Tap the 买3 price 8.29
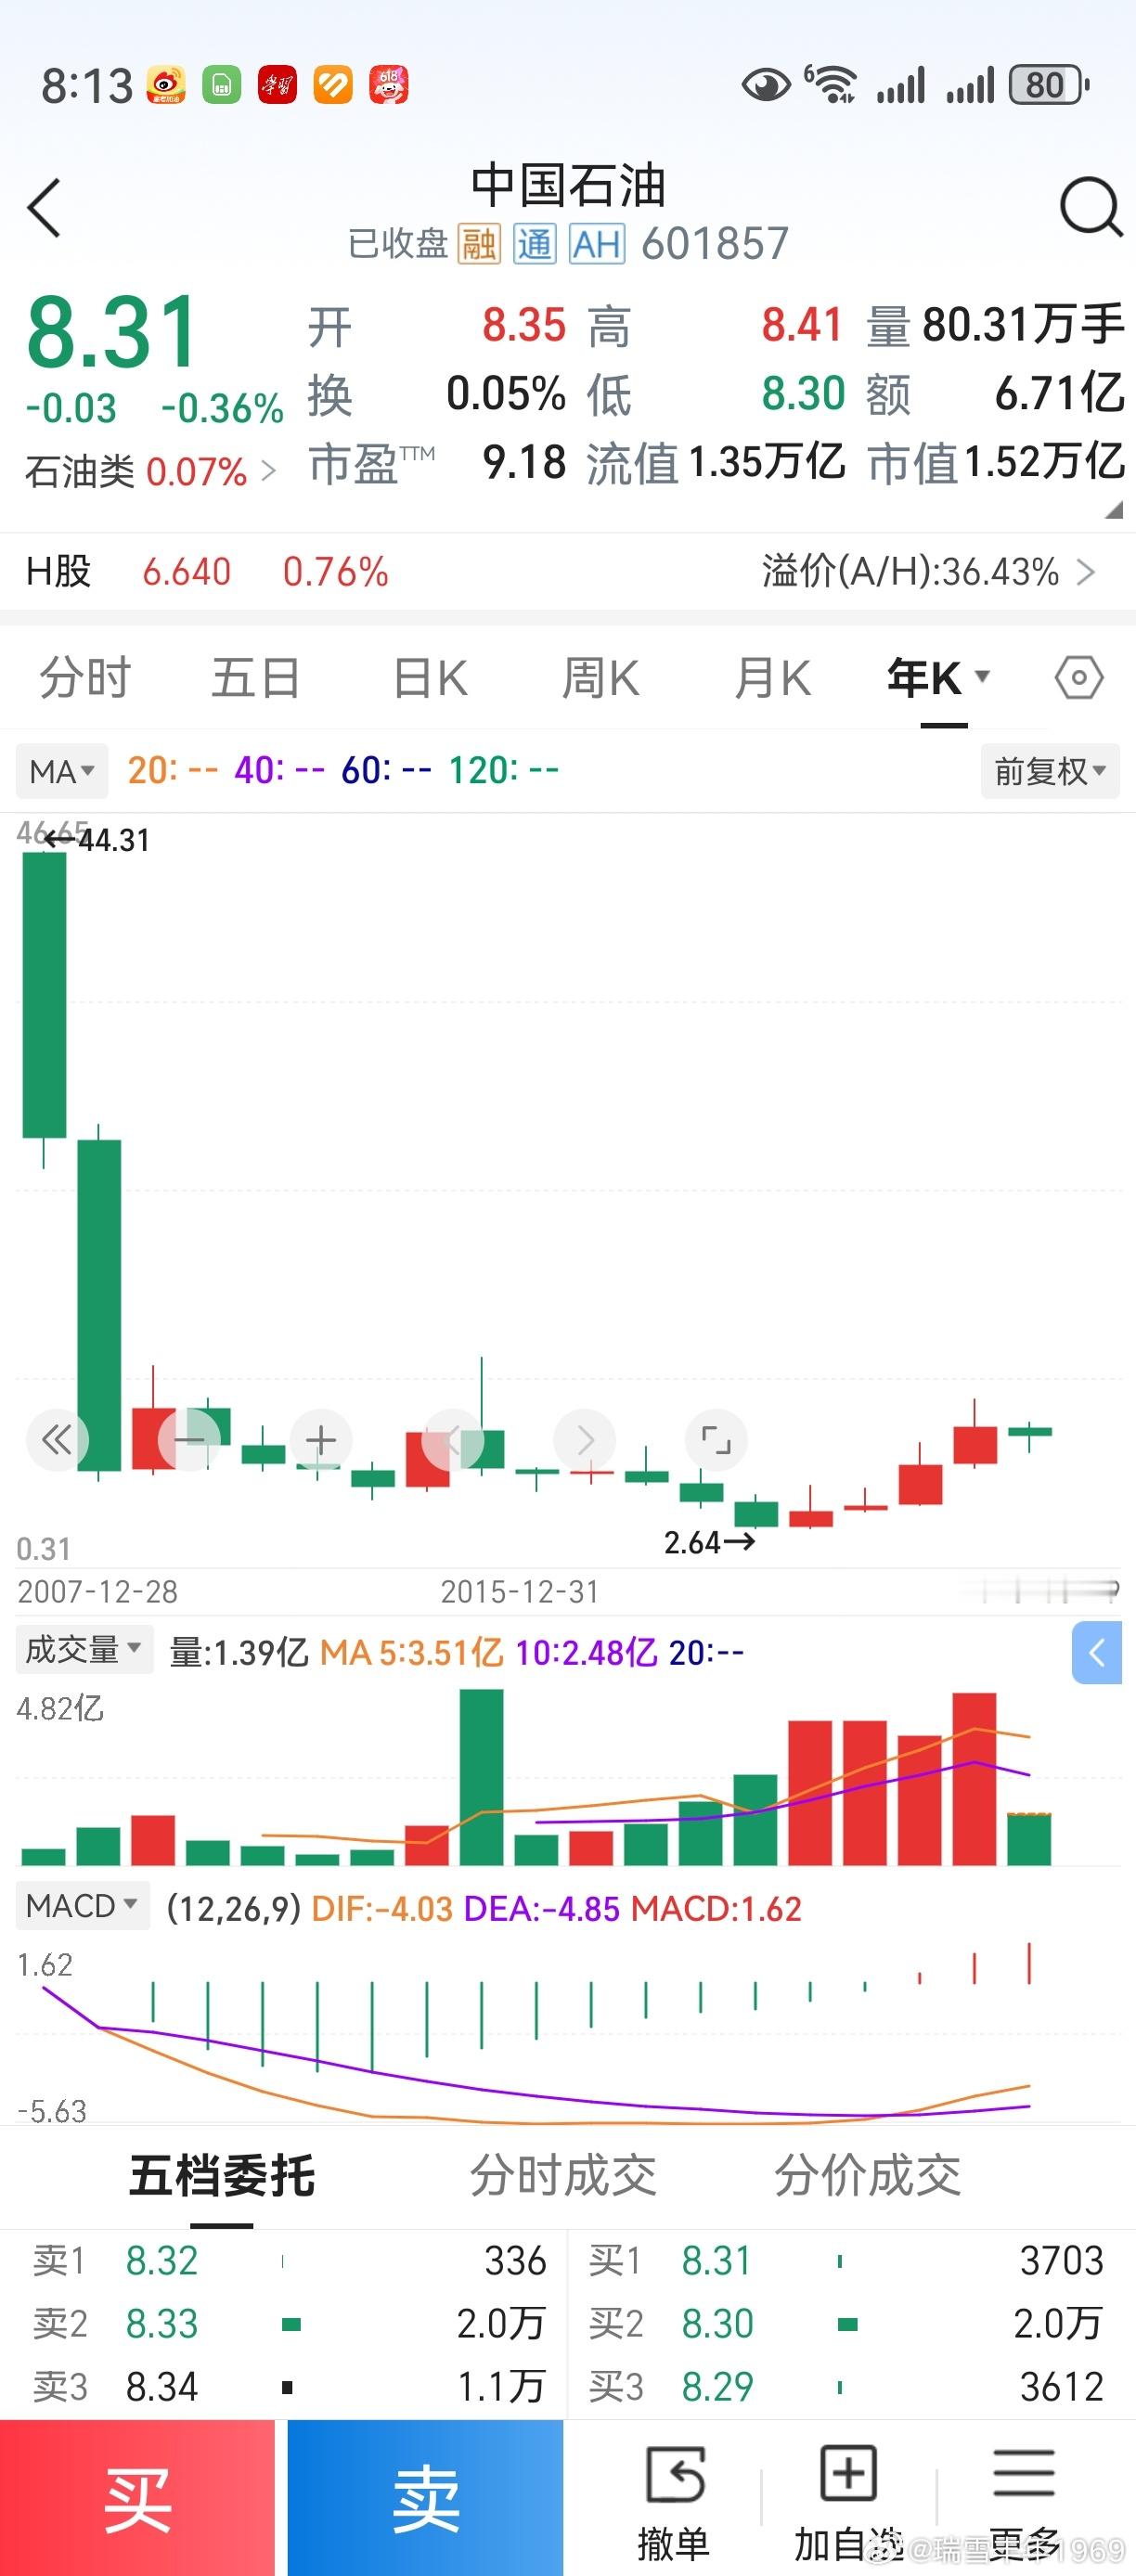Viewport: 1136px width, 2576px height. pos(717,2387)
